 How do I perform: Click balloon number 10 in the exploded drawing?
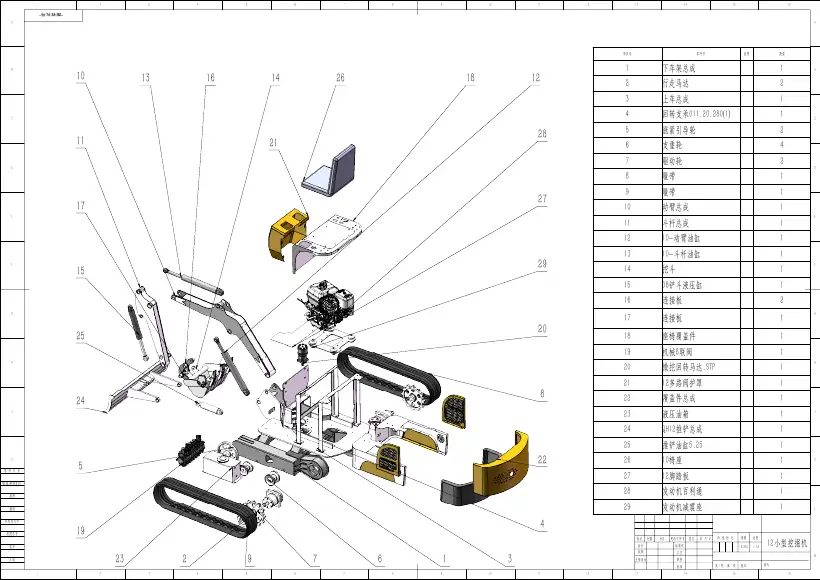81,76
